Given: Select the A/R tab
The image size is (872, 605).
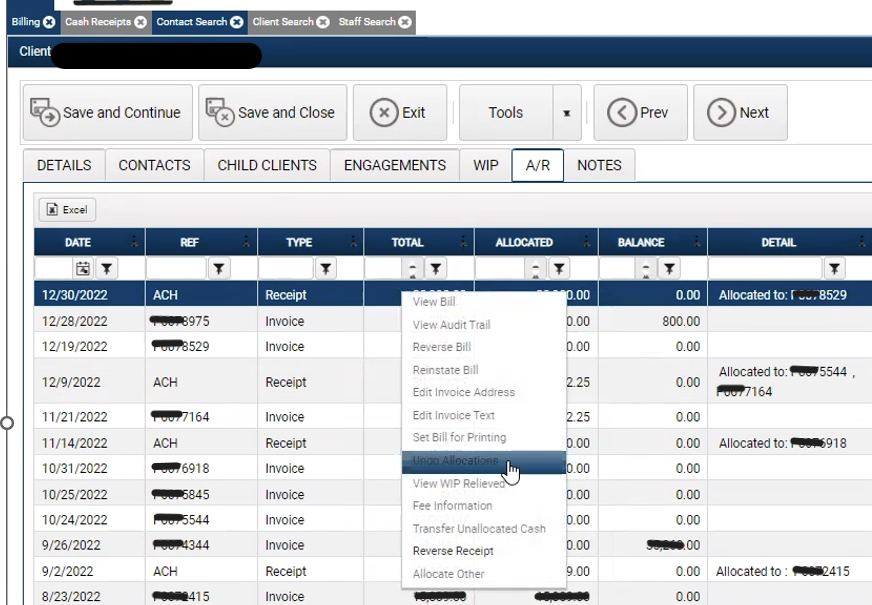Looking at the screenshot, I should pyautogui.click(x=538, y=165).
